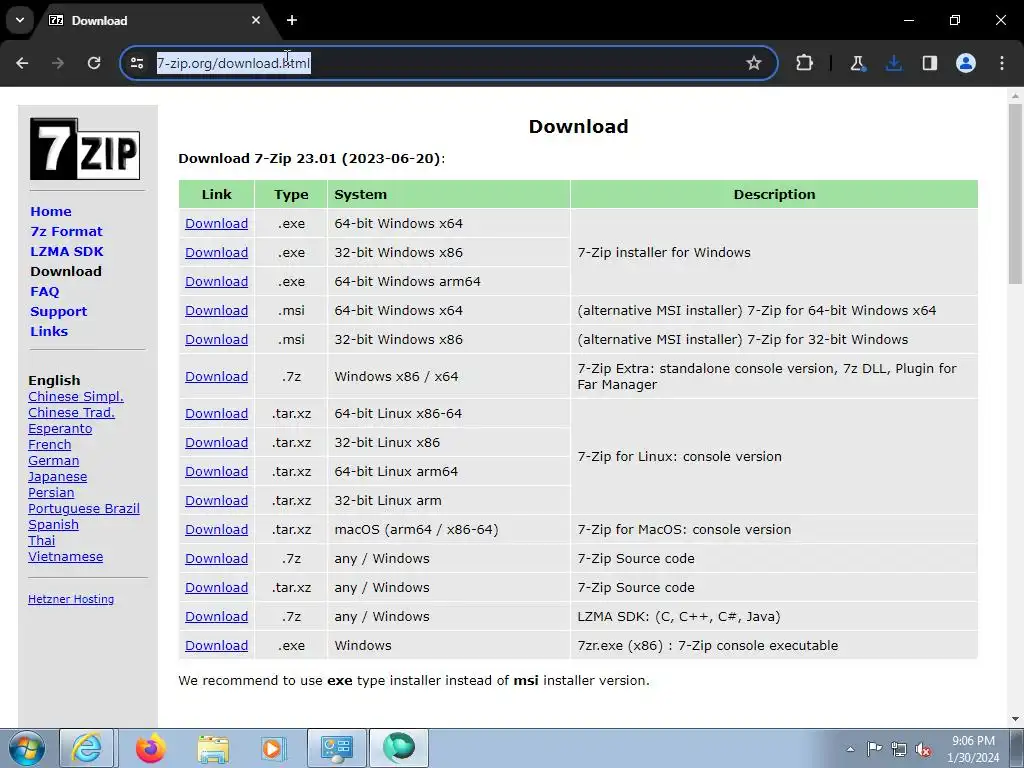The width and height of the screenshot is (1024, 768).
Task: Open the control panel taskbar icon
Action: click(x=337, y=748)
